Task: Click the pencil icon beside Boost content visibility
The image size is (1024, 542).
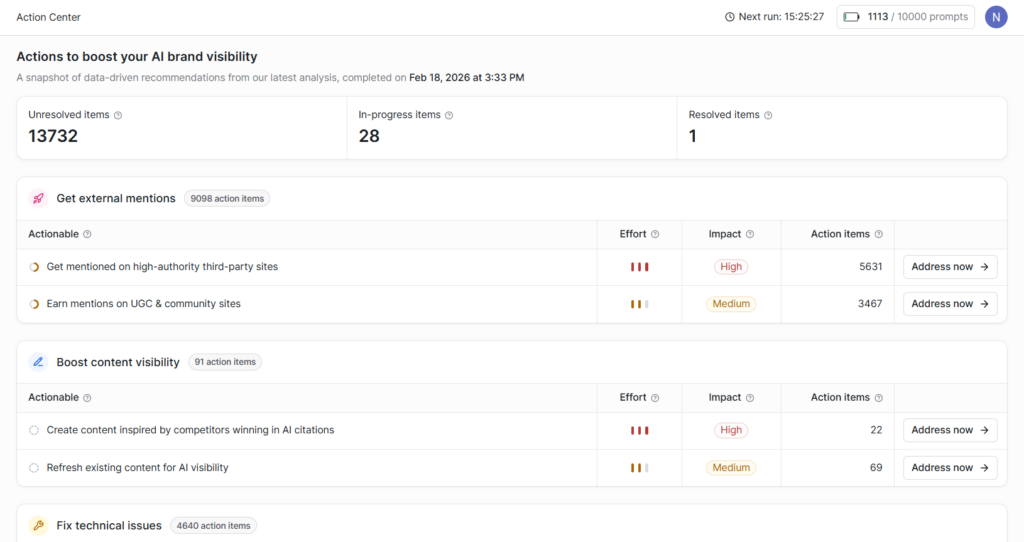Action: tap(38, 362)
